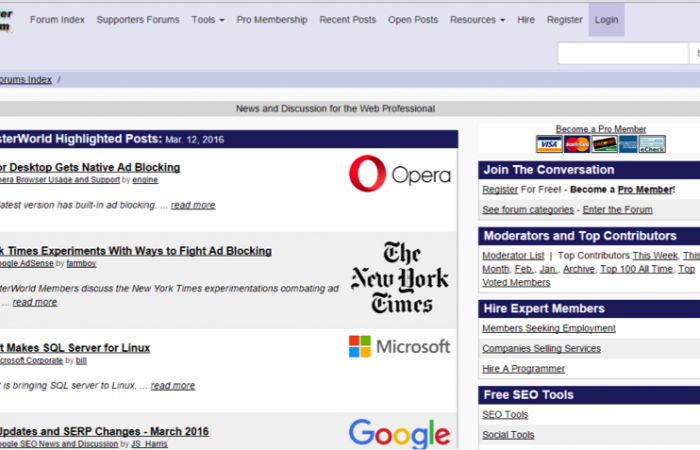Open See forum categories link
This screenshot has height=450, width=700.
coord(528,210)
